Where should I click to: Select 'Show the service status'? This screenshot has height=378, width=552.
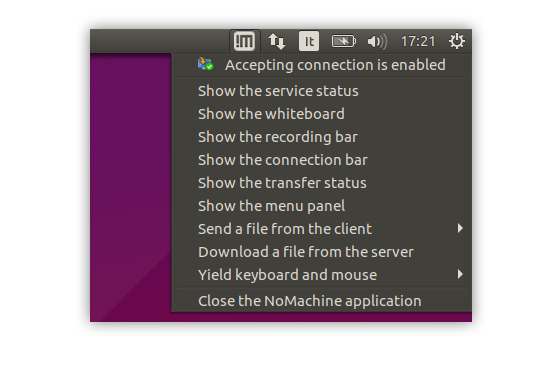[321, 91]
